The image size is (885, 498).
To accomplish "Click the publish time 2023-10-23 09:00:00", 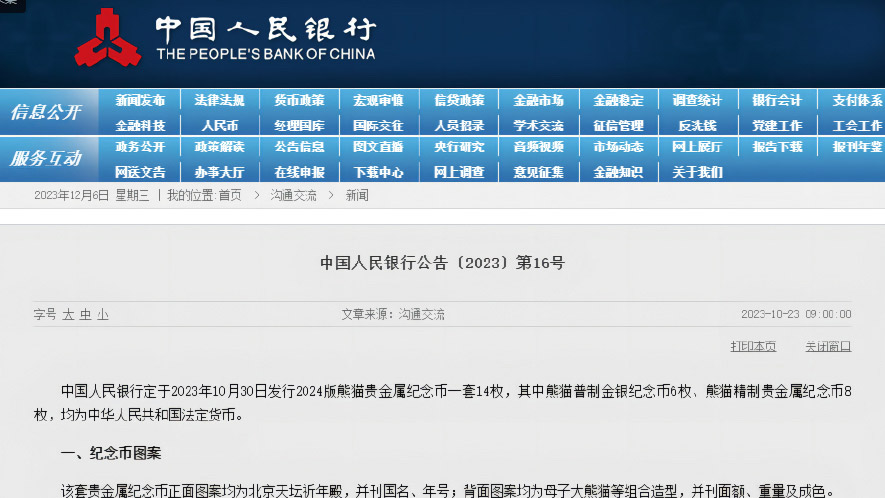I will (796, 314).
